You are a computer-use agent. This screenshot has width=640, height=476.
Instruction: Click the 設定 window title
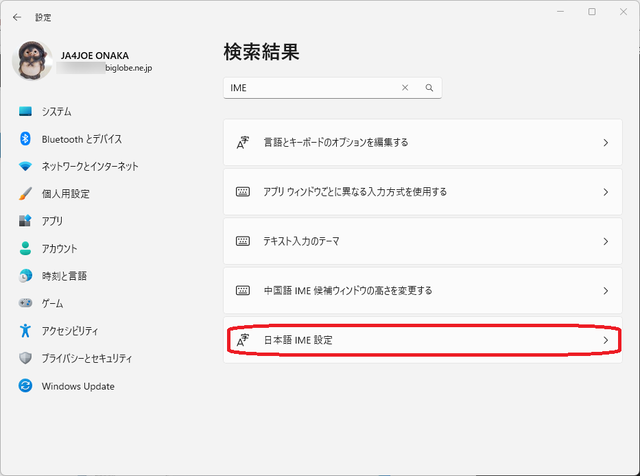click(x=43, y=18)
